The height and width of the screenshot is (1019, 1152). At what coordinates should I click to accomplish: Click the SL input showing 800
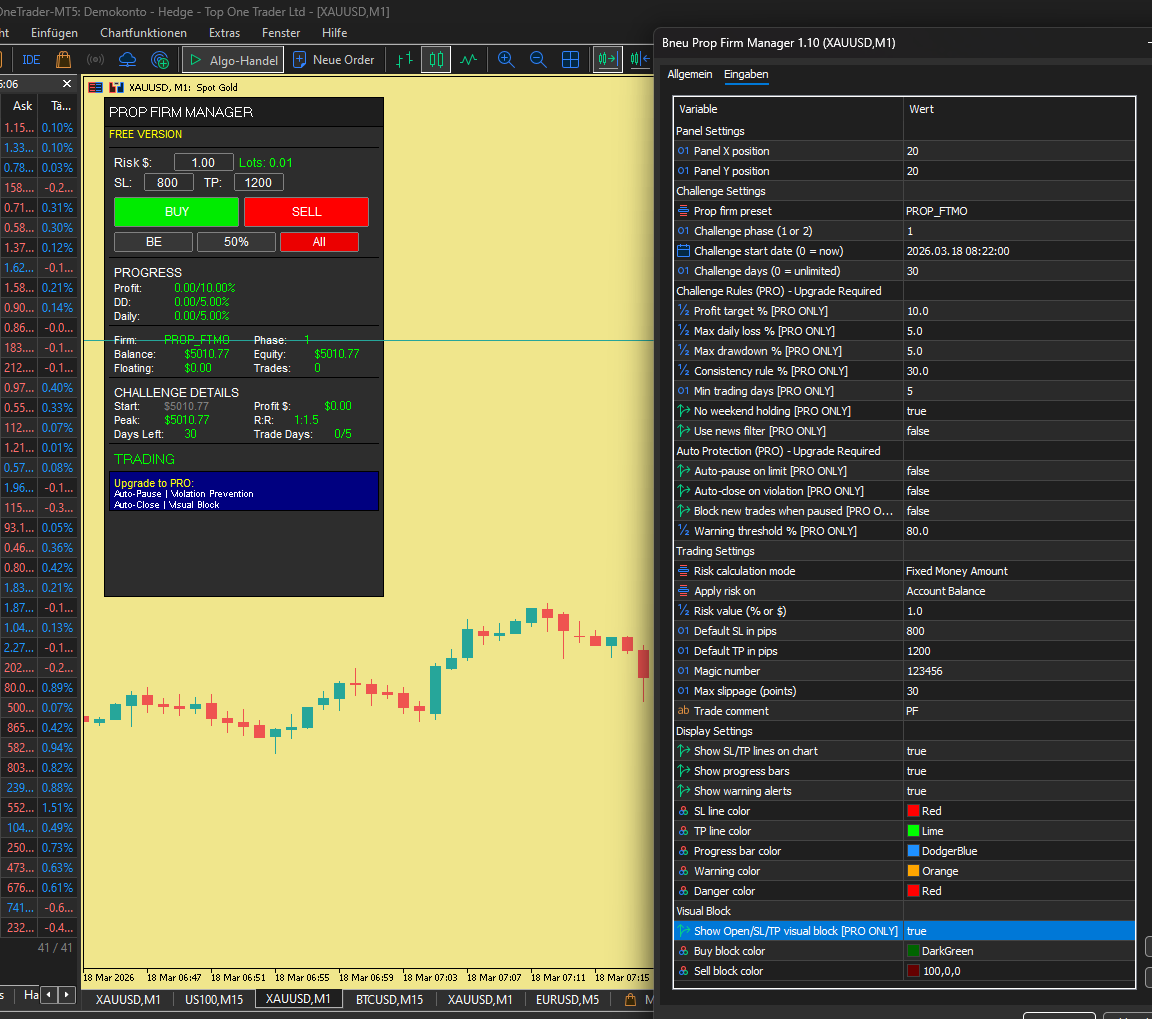click(x=168, y=182)
